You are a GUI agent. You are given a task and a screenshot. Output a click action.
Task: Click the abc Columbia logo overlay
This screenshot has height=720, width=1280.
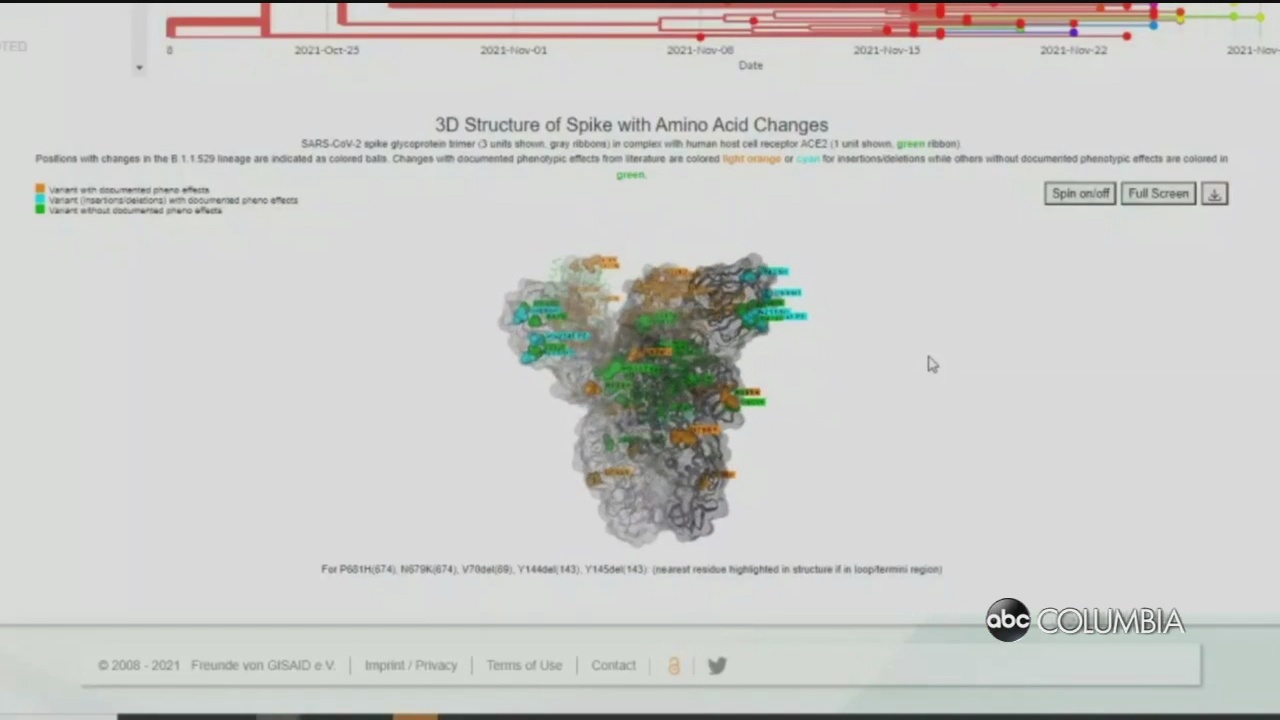click(1085, 621)
